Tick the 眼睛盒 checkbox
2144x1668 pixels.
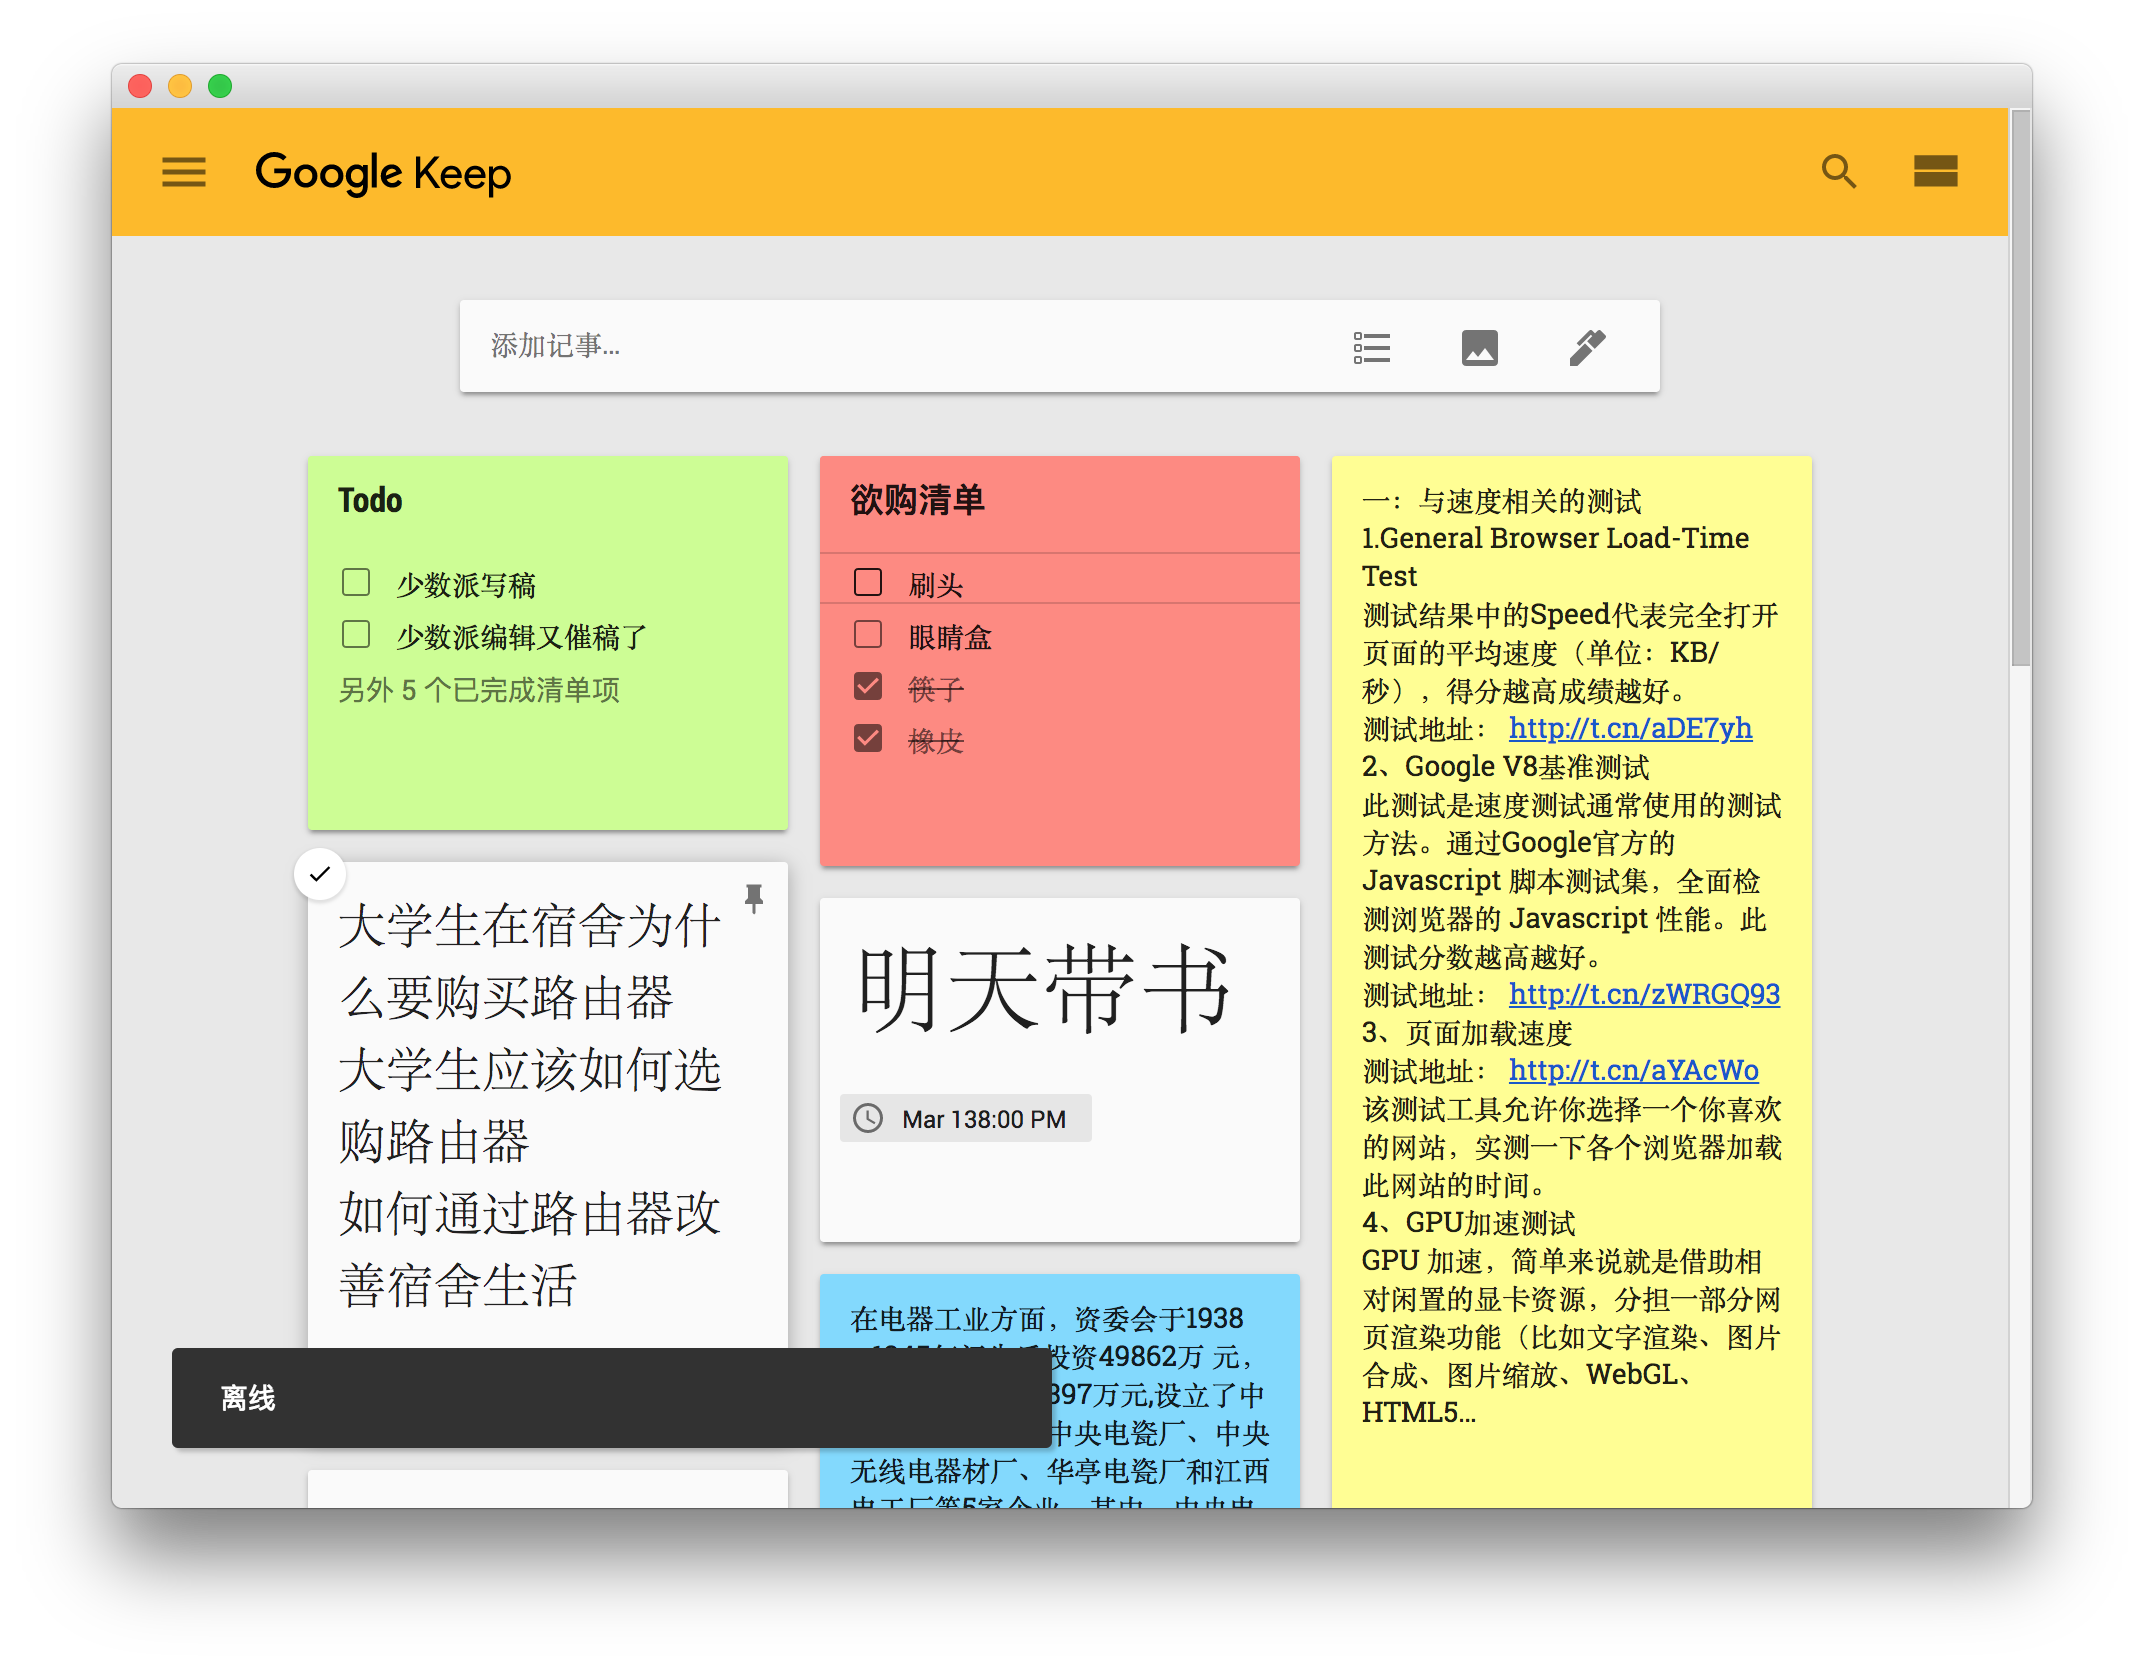tap(868, 634)
